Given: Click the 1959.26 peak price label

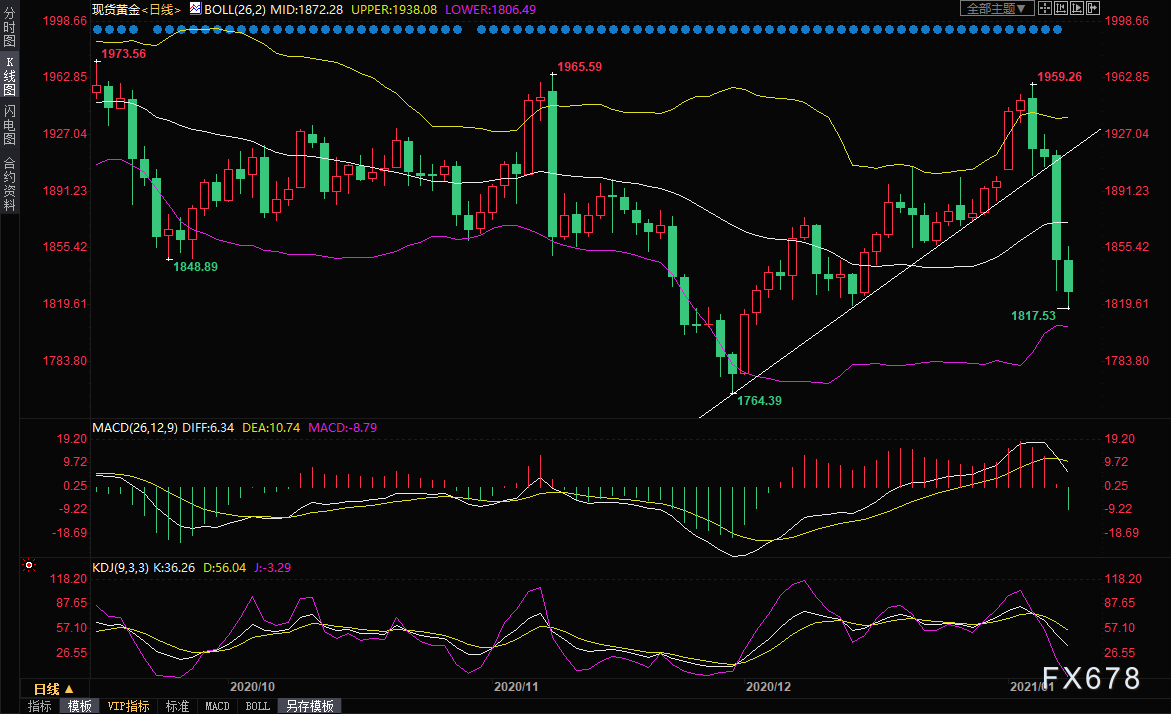Looking at the screenshot, I should [1060, 76].
